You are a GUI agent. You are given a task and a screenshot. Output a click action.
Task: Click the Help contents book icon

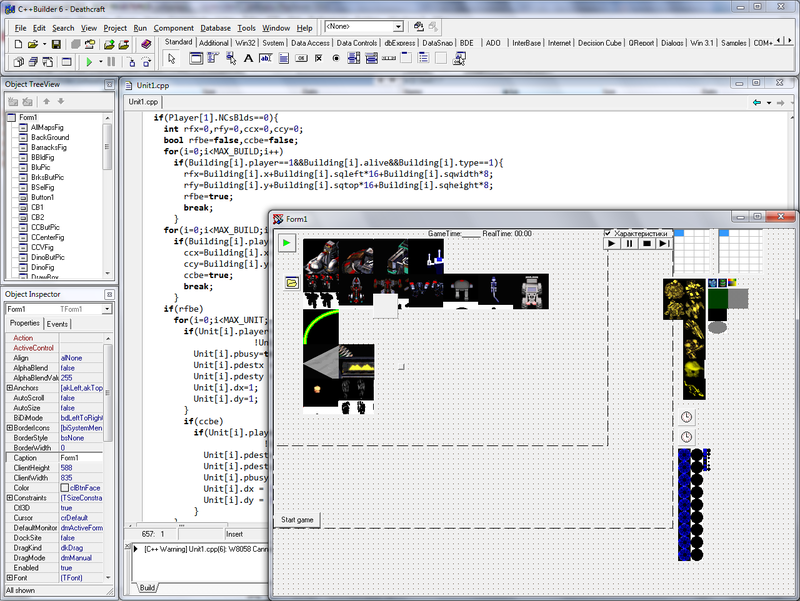click(146, 44)
